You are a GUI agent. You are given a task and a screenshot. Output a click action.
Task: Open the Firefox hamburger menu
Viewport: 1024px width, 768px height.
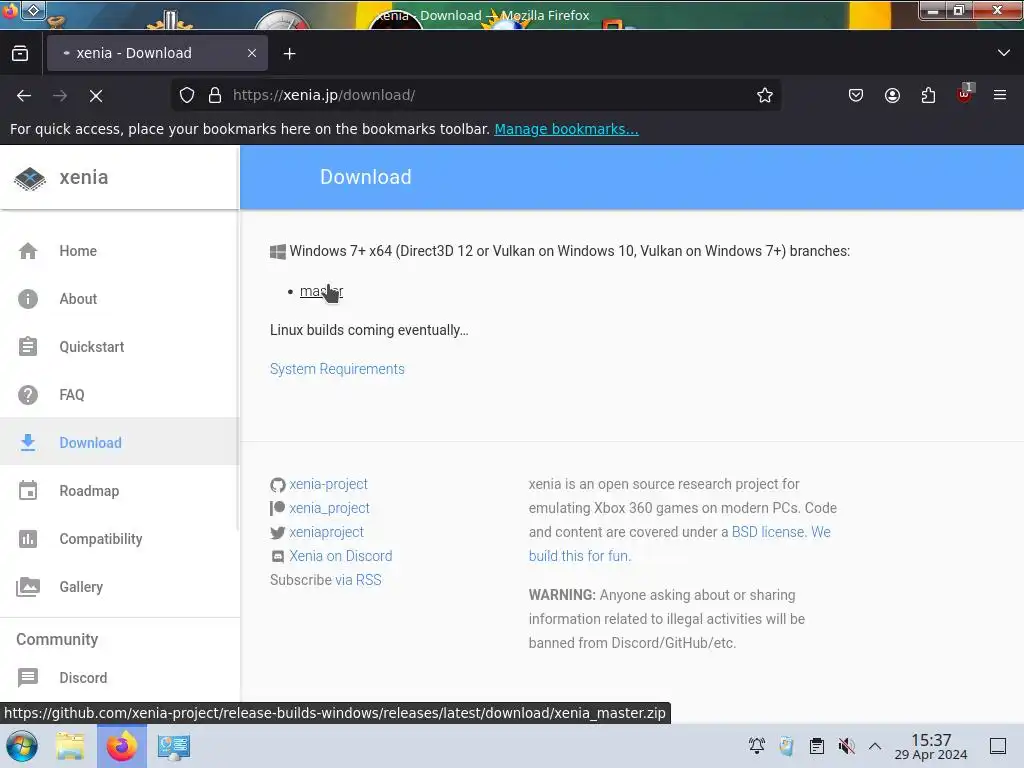(1000, 95)
